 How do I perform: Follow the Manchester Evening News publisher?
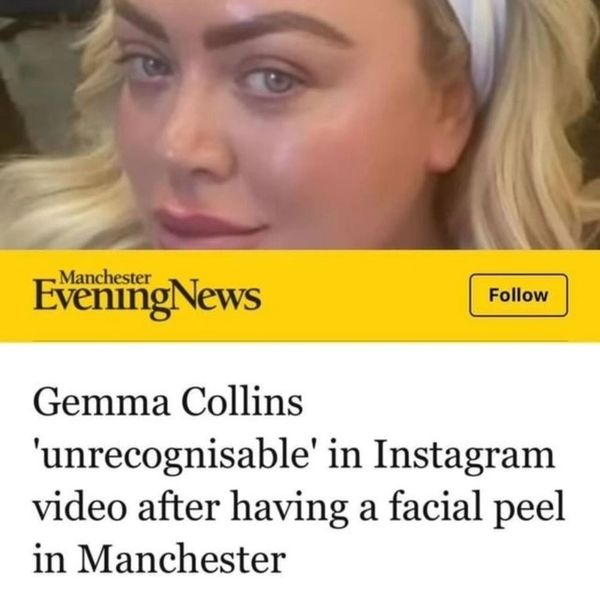click(x=518, y=295)
